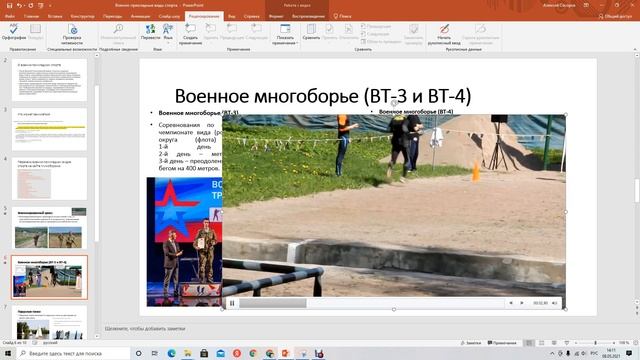Switch to the Слайд-шоу tab
The image size is (640, 360).
pyautogui.click(x=169, y=16)
